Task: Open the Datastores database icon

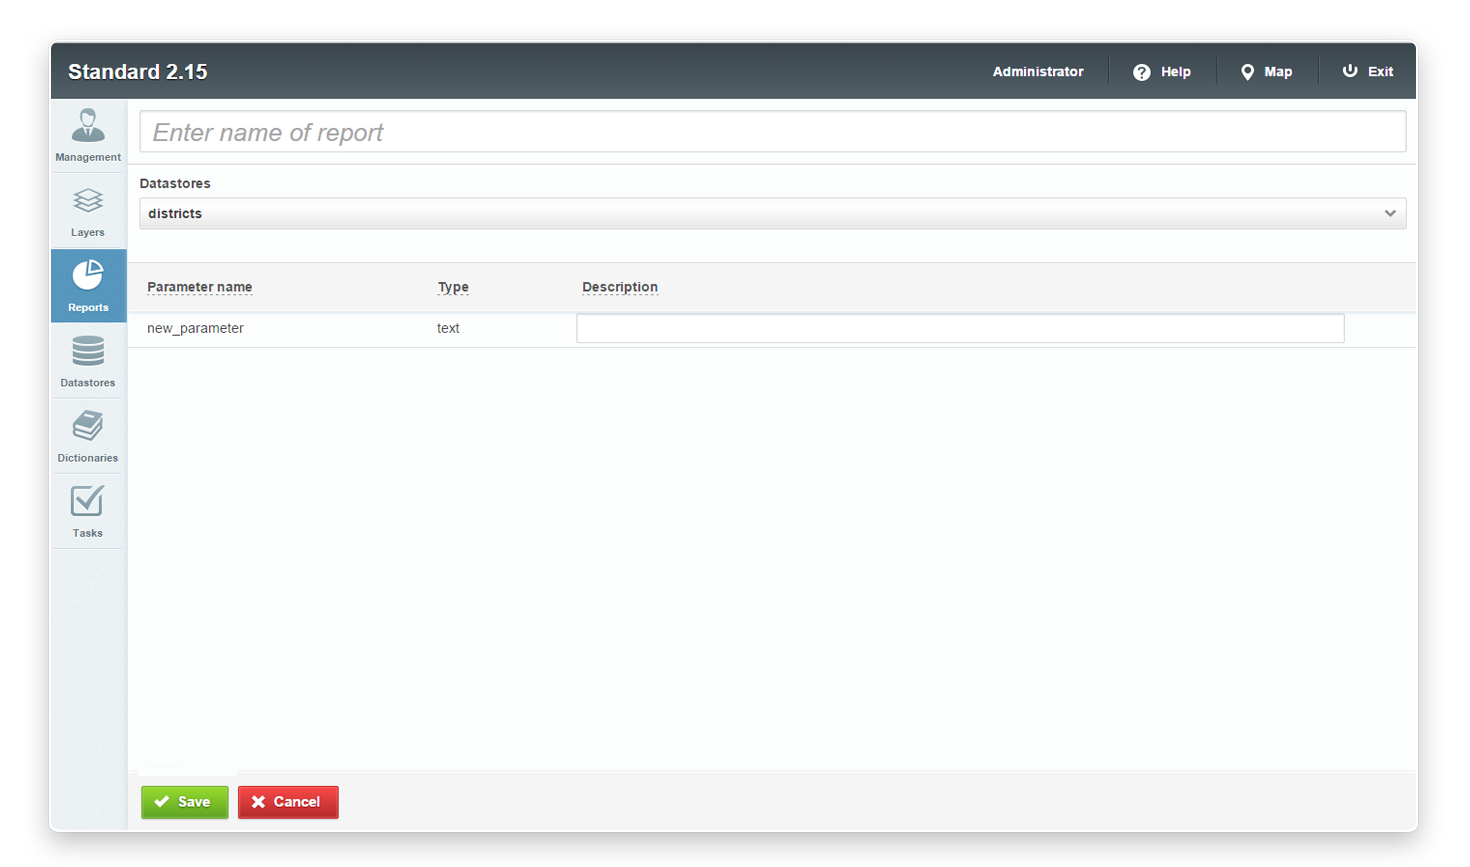Action: [88, 352]
